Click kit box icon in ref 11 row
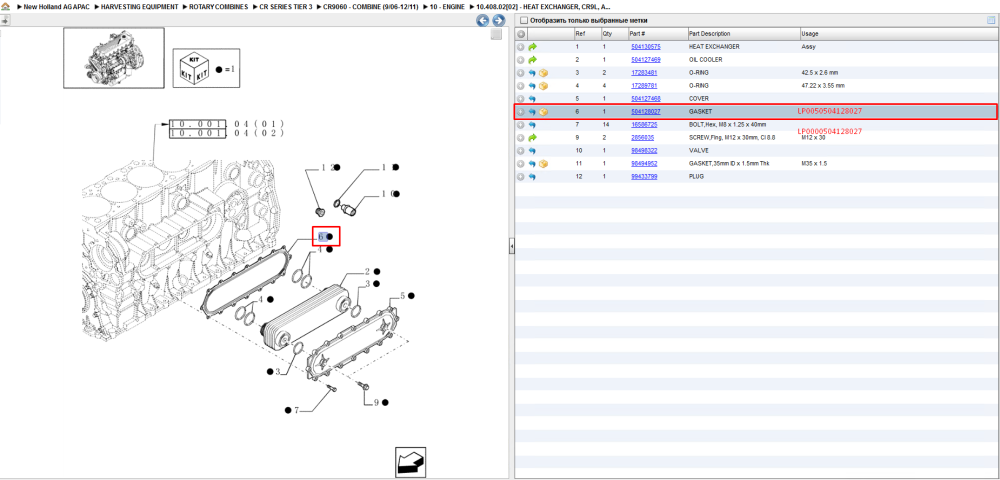1000x480 pixels. click(543, 164)
